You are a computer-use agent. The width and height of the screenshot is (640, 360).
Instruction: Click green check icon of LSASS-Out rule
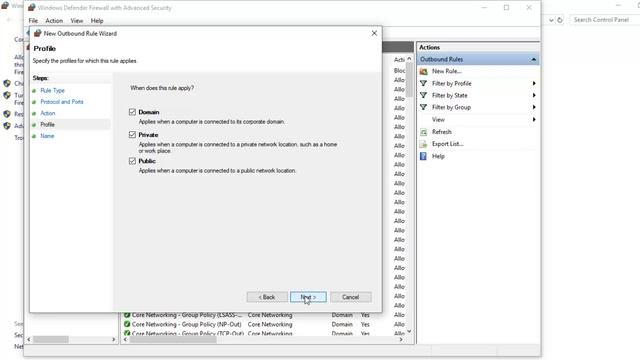127,315
